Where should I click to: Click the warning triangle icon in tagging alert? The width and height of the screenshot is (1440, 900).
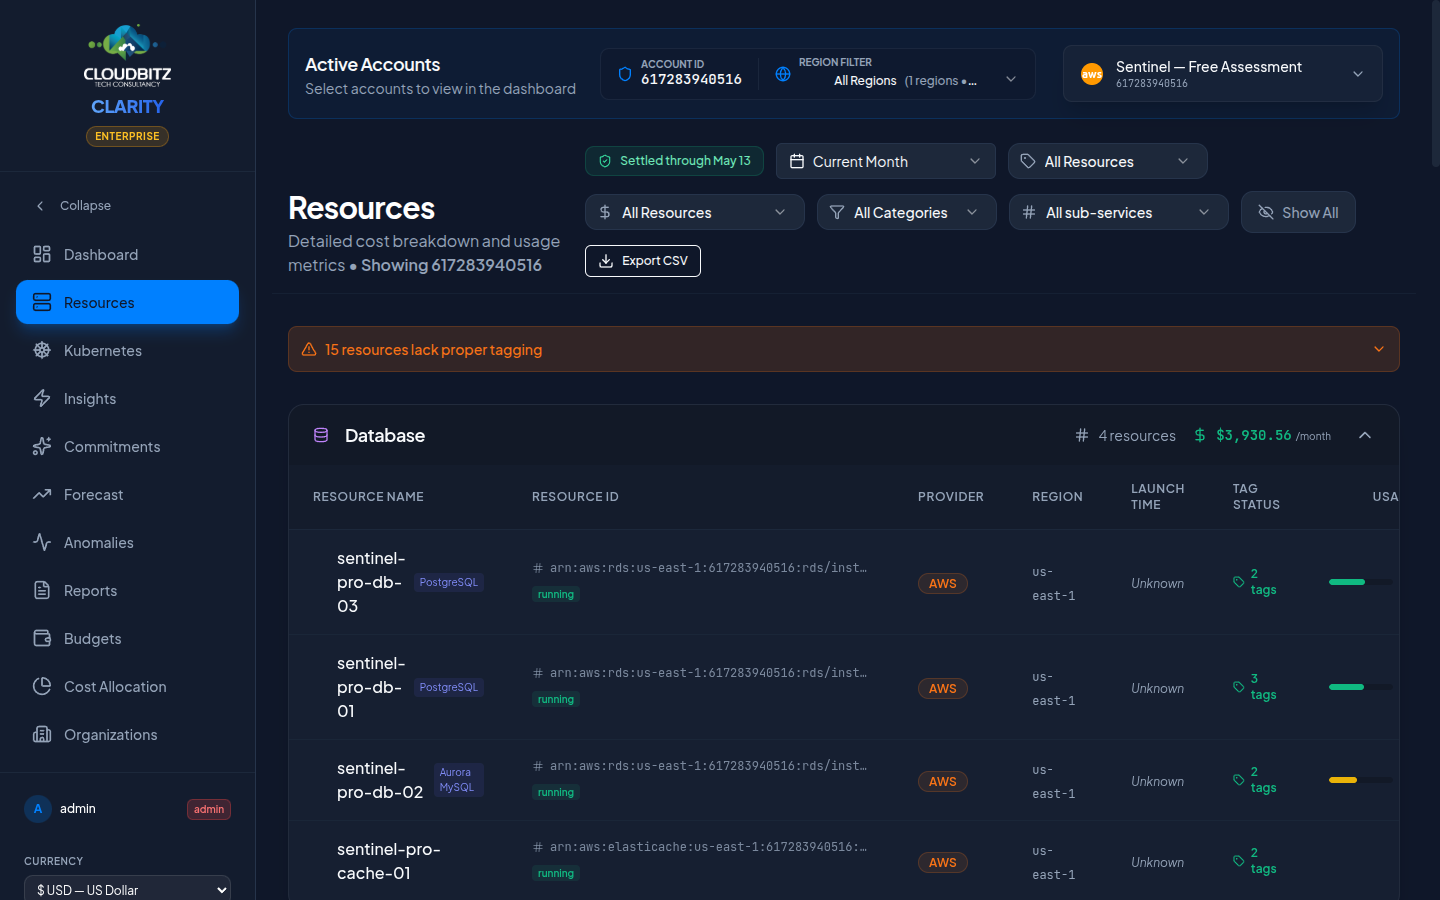coord(309,349)
